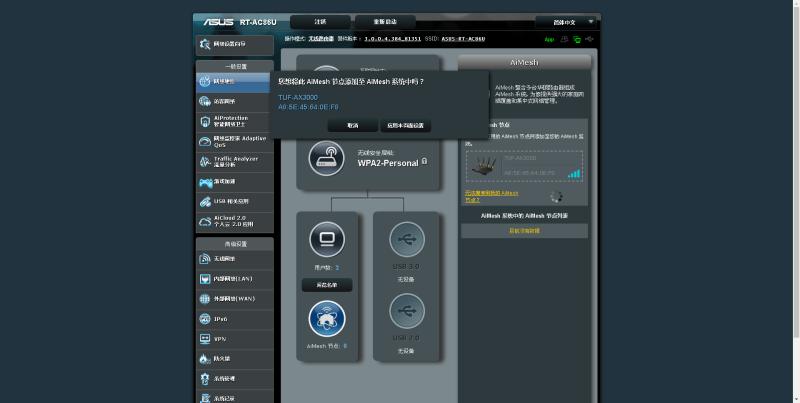This screenshot has width=800, height=403.
Task: Click the wireless router icon beside WPA2-Personal
Action: [327, 158]
